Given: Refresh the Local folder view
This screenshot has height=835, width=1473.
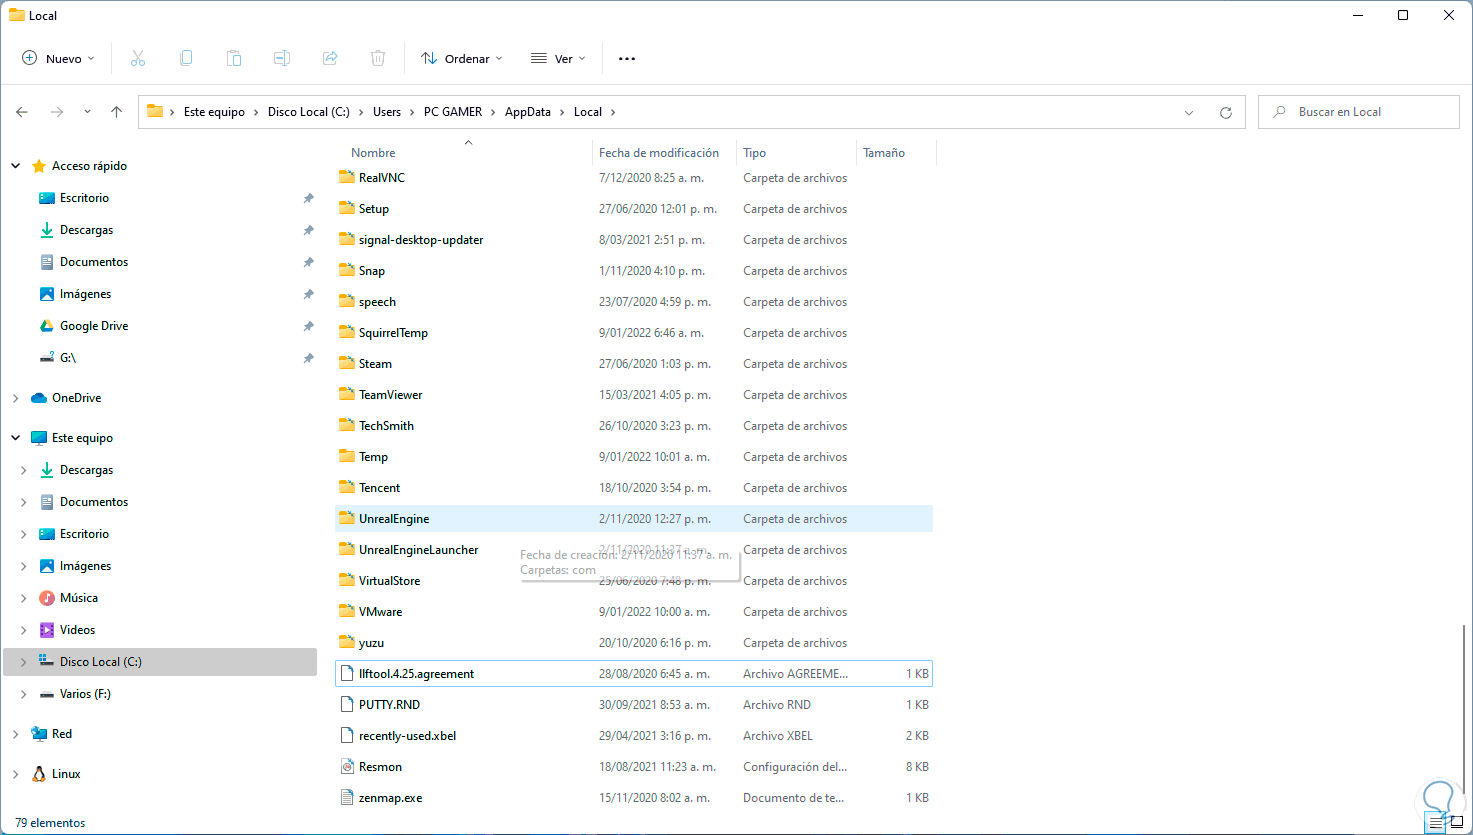Looking at the screenshot, I should pyautogui.click(x=1226, y=112).
